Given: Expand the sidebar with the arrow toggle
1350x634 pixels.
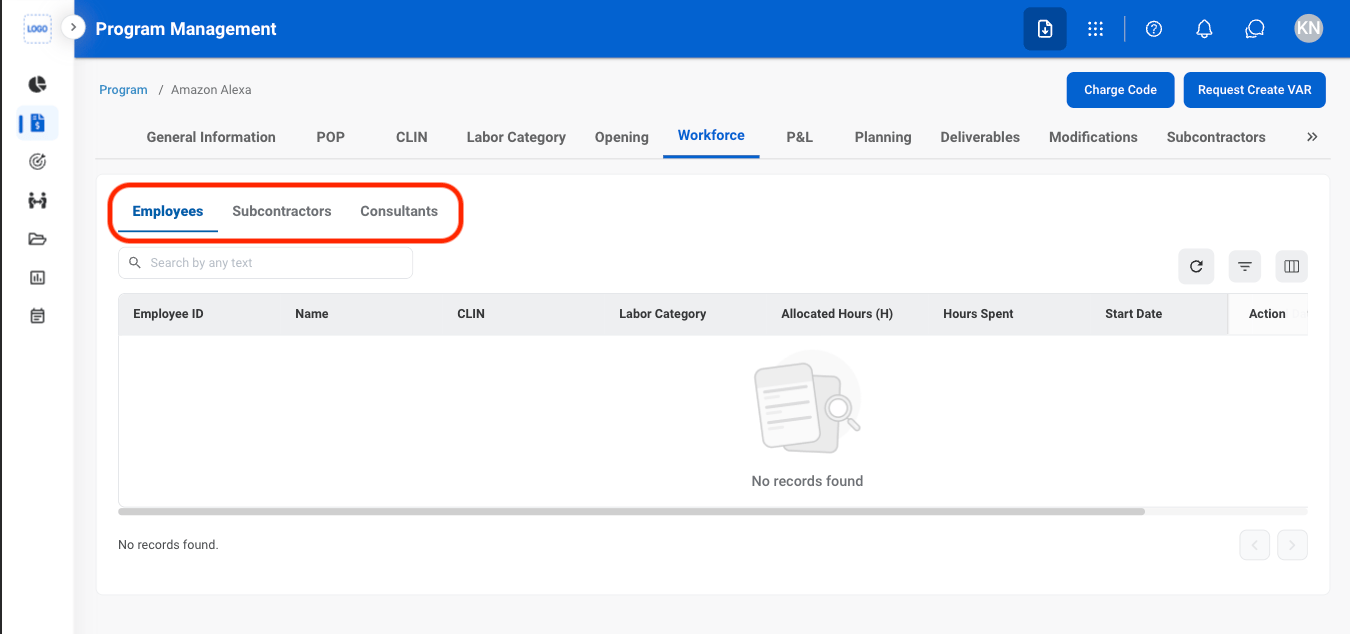Looking at the screenshot, I should point(73,28).
